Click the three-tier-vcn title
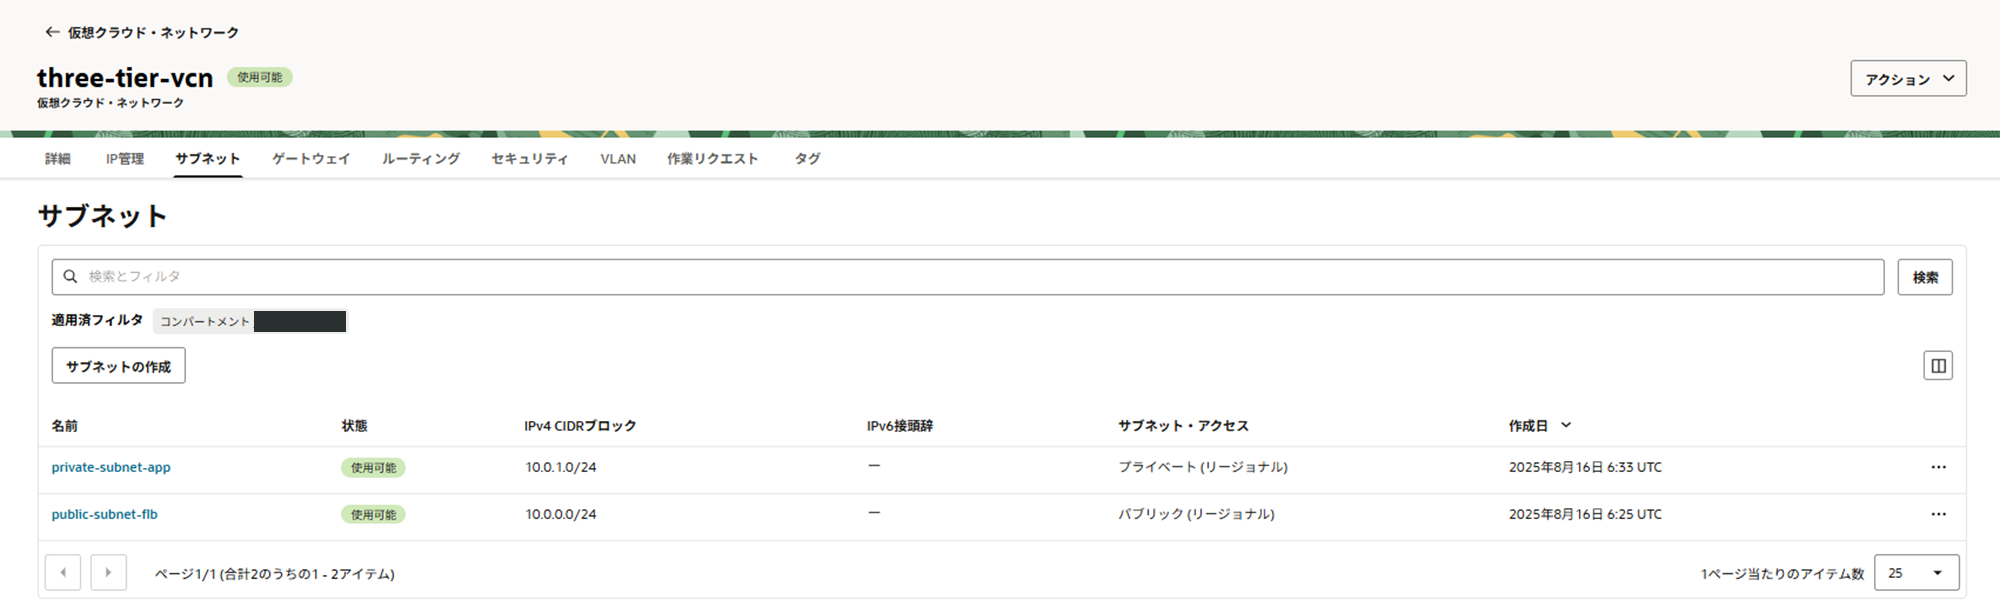The width and height of the screenshot is (2000, 613). coord(125,78)
